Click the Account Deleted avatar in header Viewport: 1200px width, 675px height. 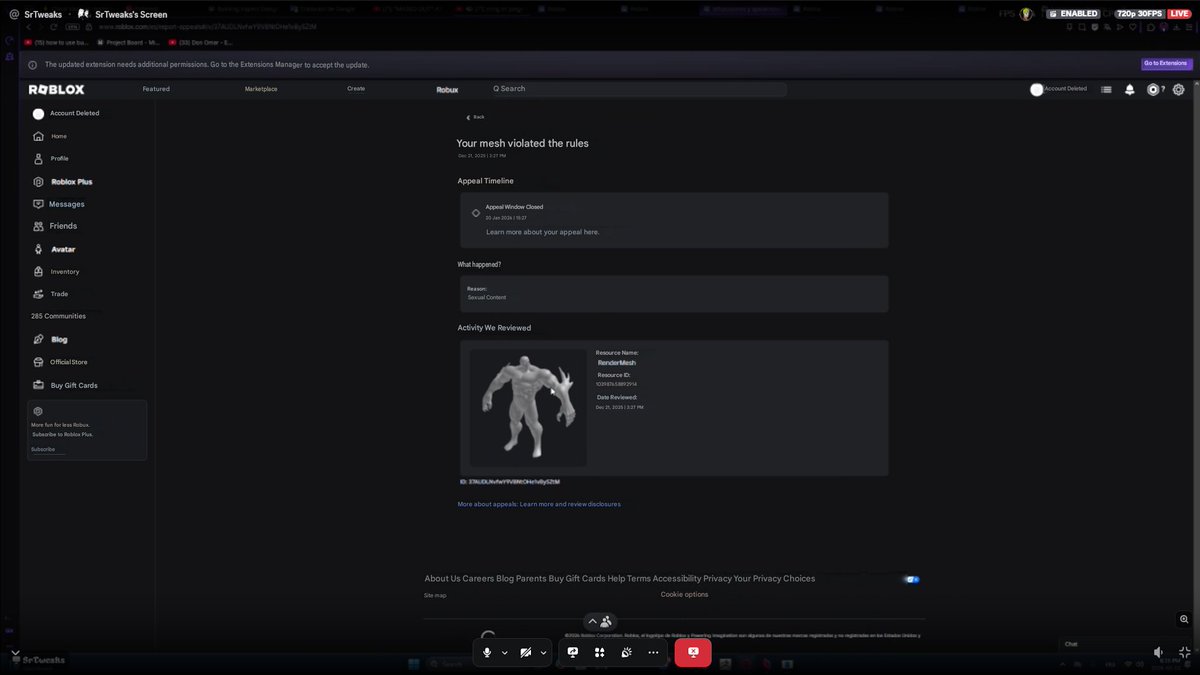[1037, 89]
